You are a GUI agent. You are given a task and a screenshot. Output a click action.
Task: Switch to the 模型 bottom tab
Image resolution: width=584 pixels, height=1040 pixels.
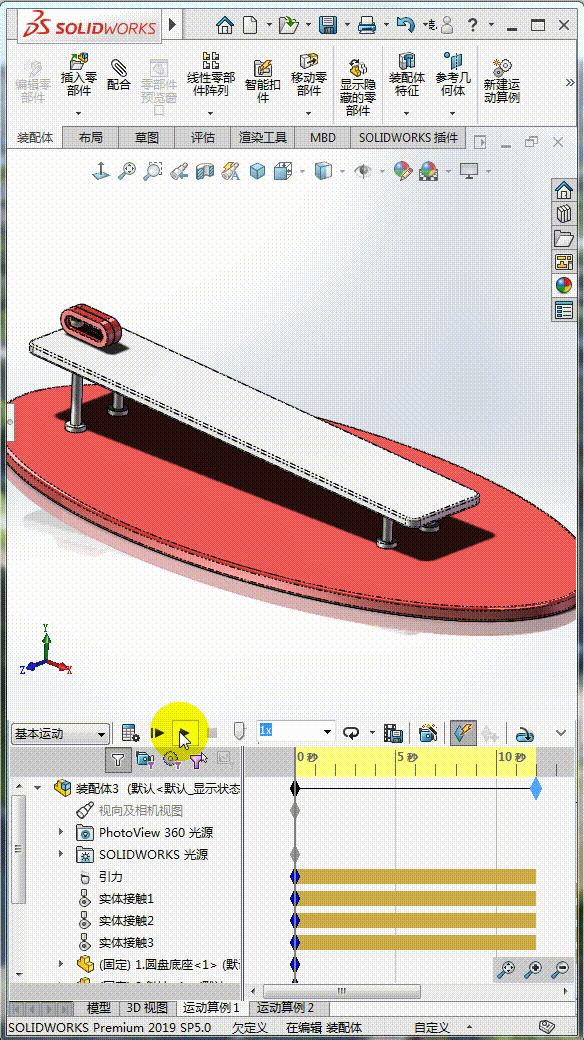coord(99,1008)
